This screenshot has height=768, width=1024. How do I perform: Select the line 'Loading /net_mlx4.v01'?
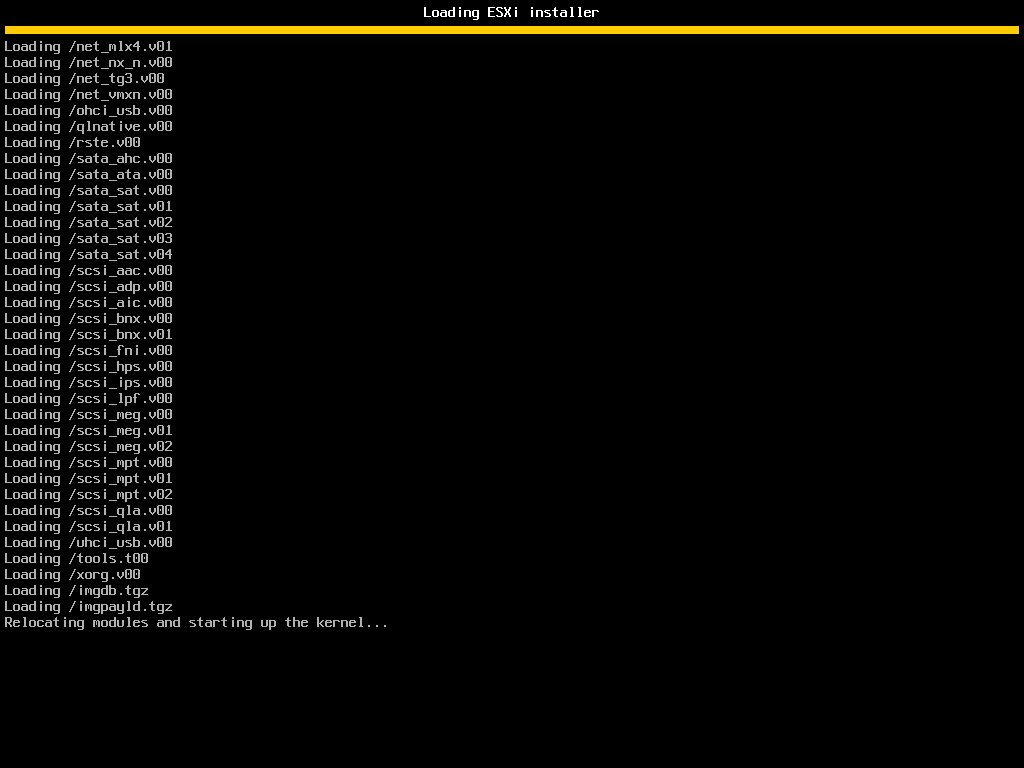pyautogui.click(x=88, y=46)
